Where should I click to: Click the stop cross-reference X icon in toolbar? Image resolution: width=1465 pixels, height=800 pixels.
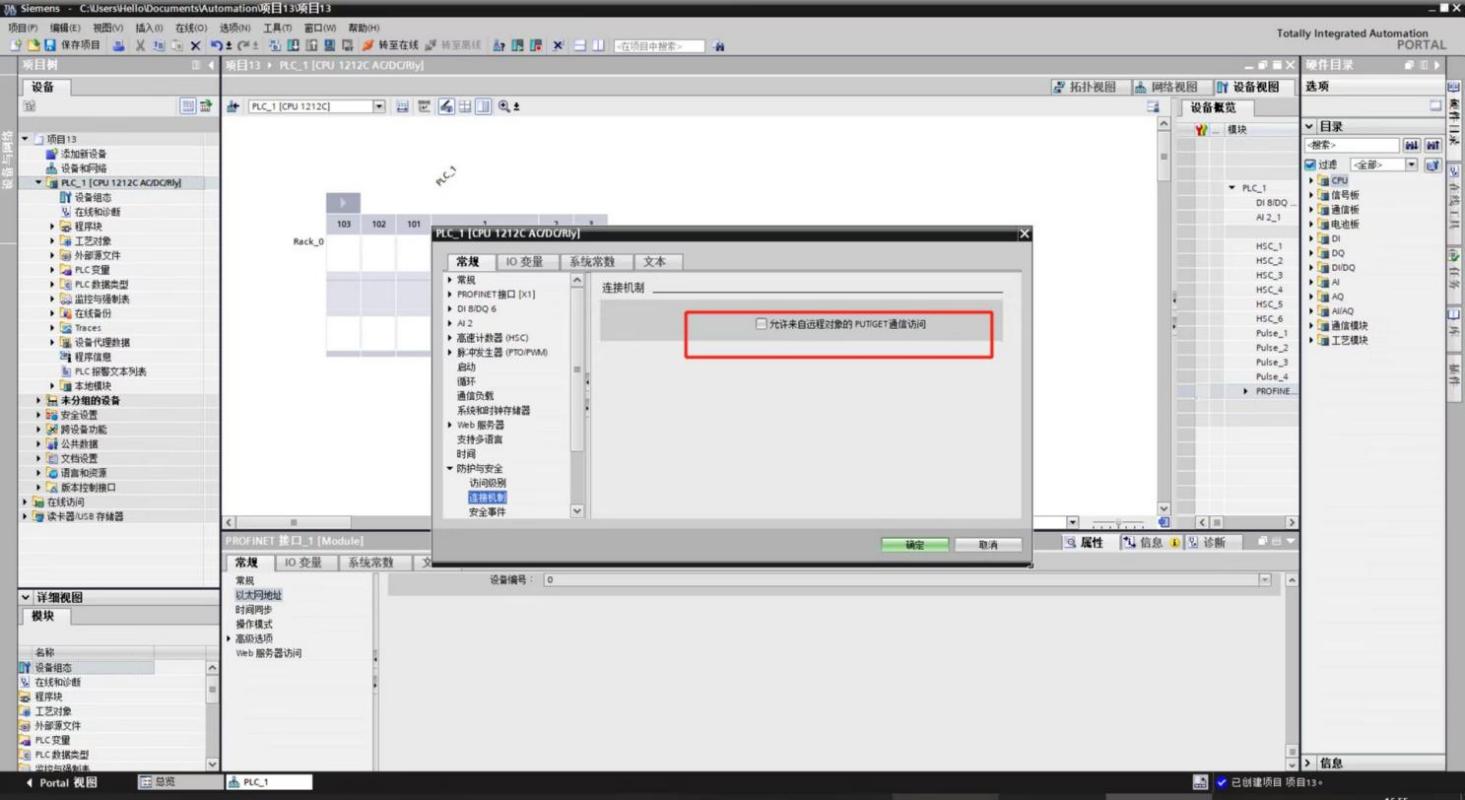[557, 45]
